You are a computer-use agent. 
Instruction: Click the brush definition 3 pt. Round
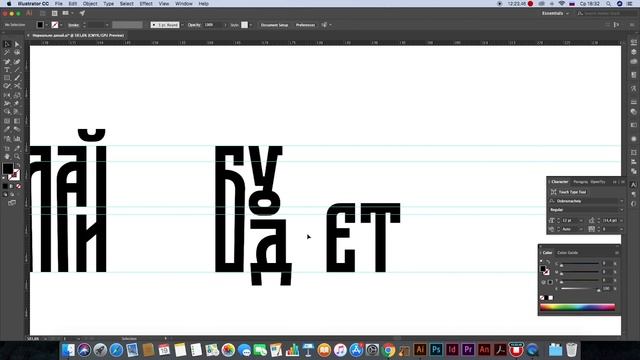[x=165, y=25]
